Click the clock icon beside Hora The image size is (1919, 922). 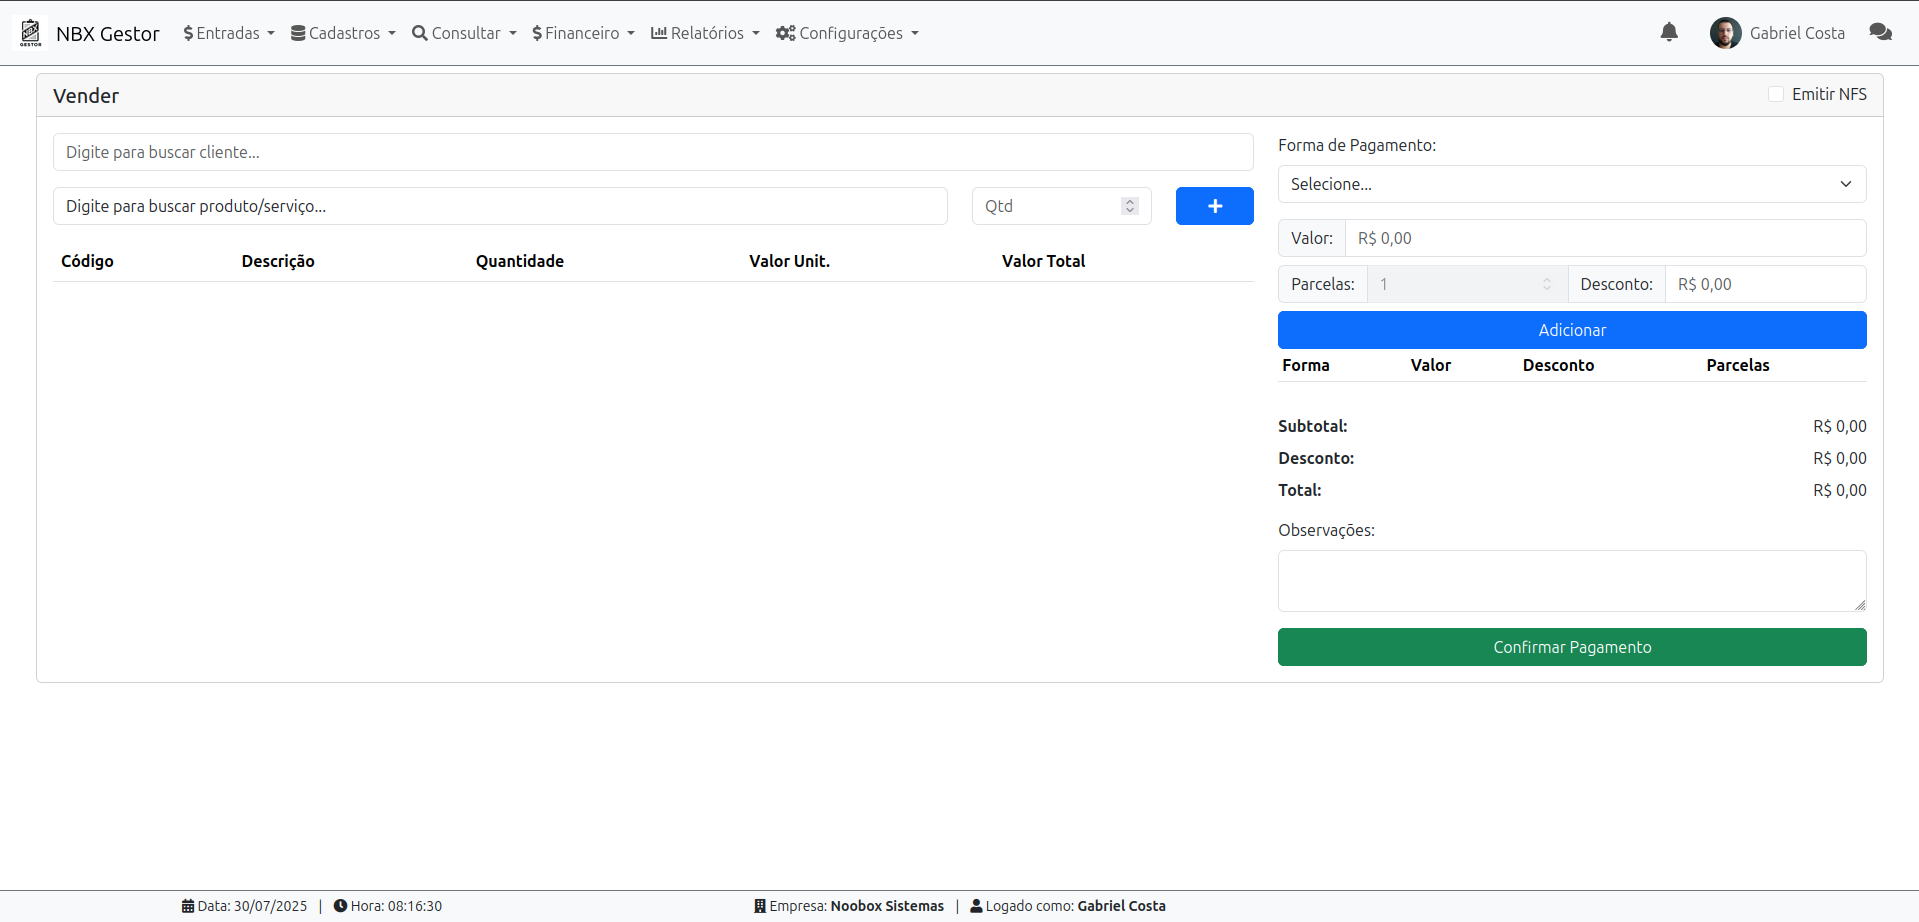click(x=340, y=906)
